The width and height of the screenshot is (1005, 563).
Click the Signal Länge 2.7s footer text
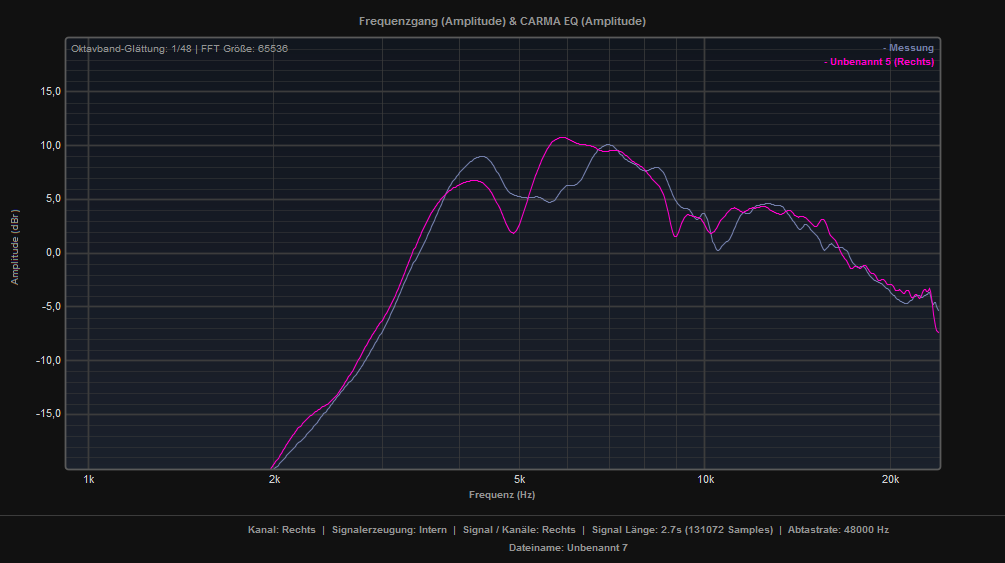pyautogui.click(x=682, y=530)
